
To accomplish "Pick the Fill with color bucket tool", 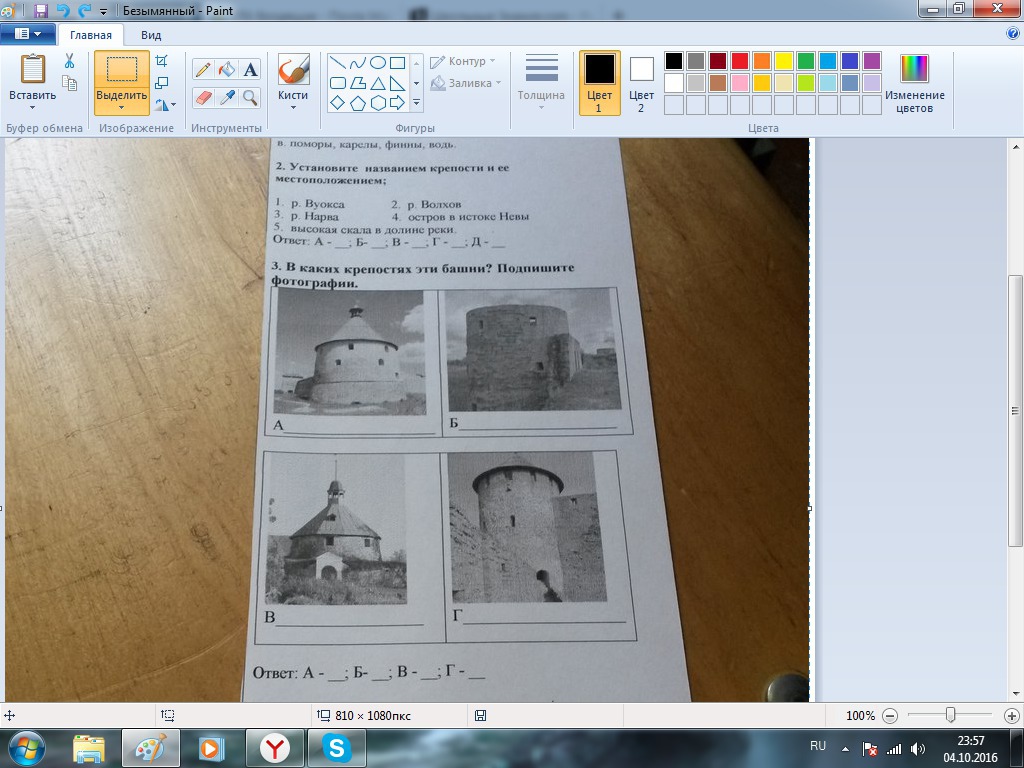I will coord(226,69).
